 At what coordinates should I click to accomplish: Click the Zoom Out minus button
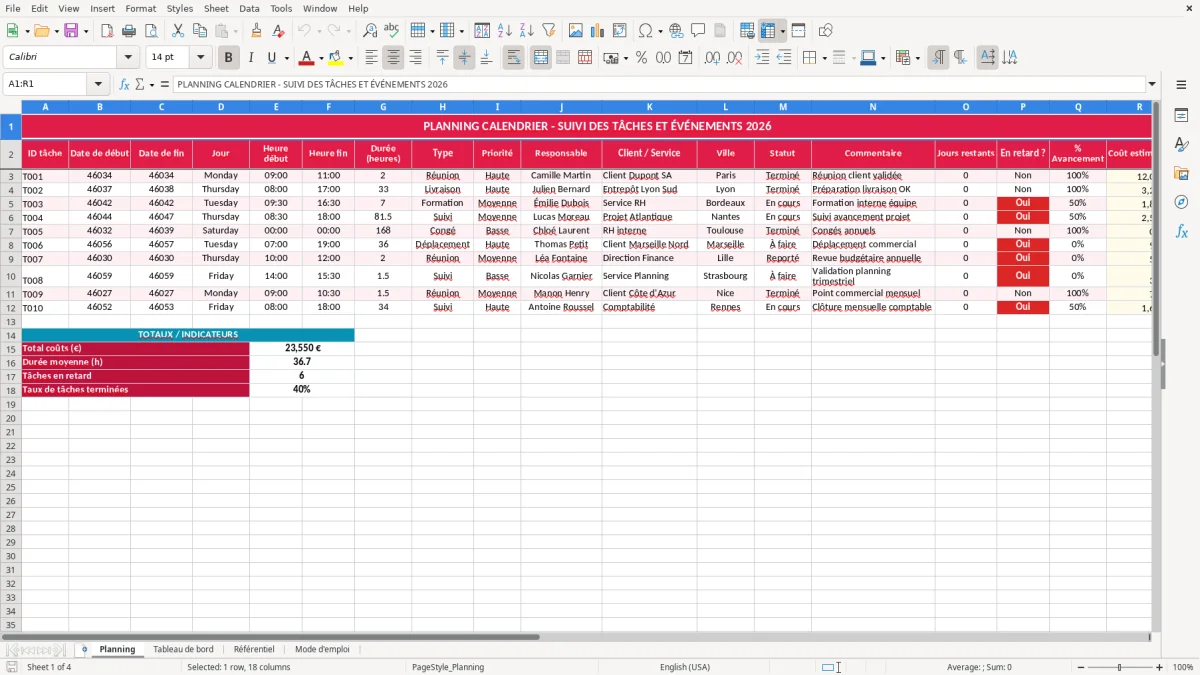point(1079,667)
